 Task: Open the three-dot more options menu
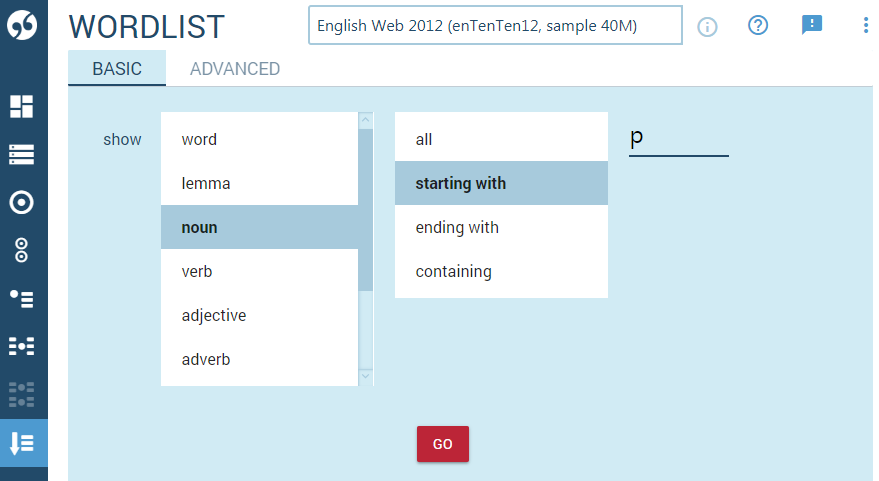pos(865,26)
